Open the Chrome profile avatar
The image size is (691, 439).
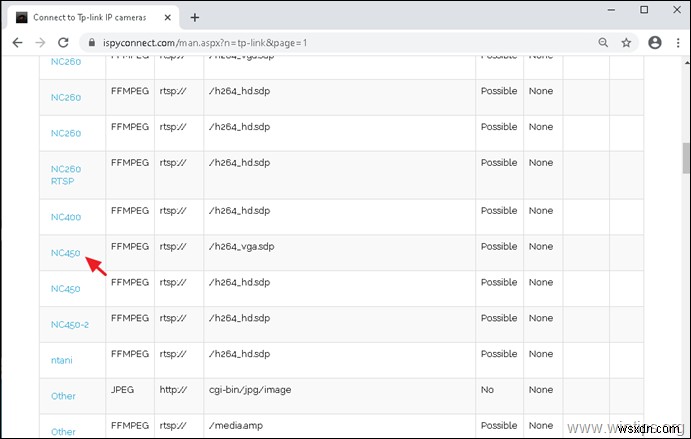655,43
